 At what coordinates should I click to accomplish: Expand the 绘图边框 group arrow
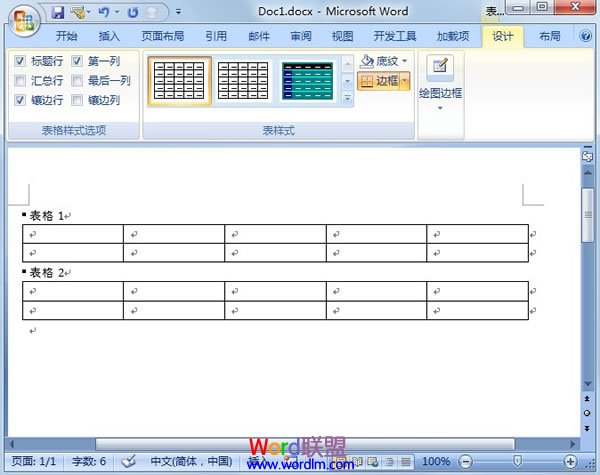click(440, 108)
